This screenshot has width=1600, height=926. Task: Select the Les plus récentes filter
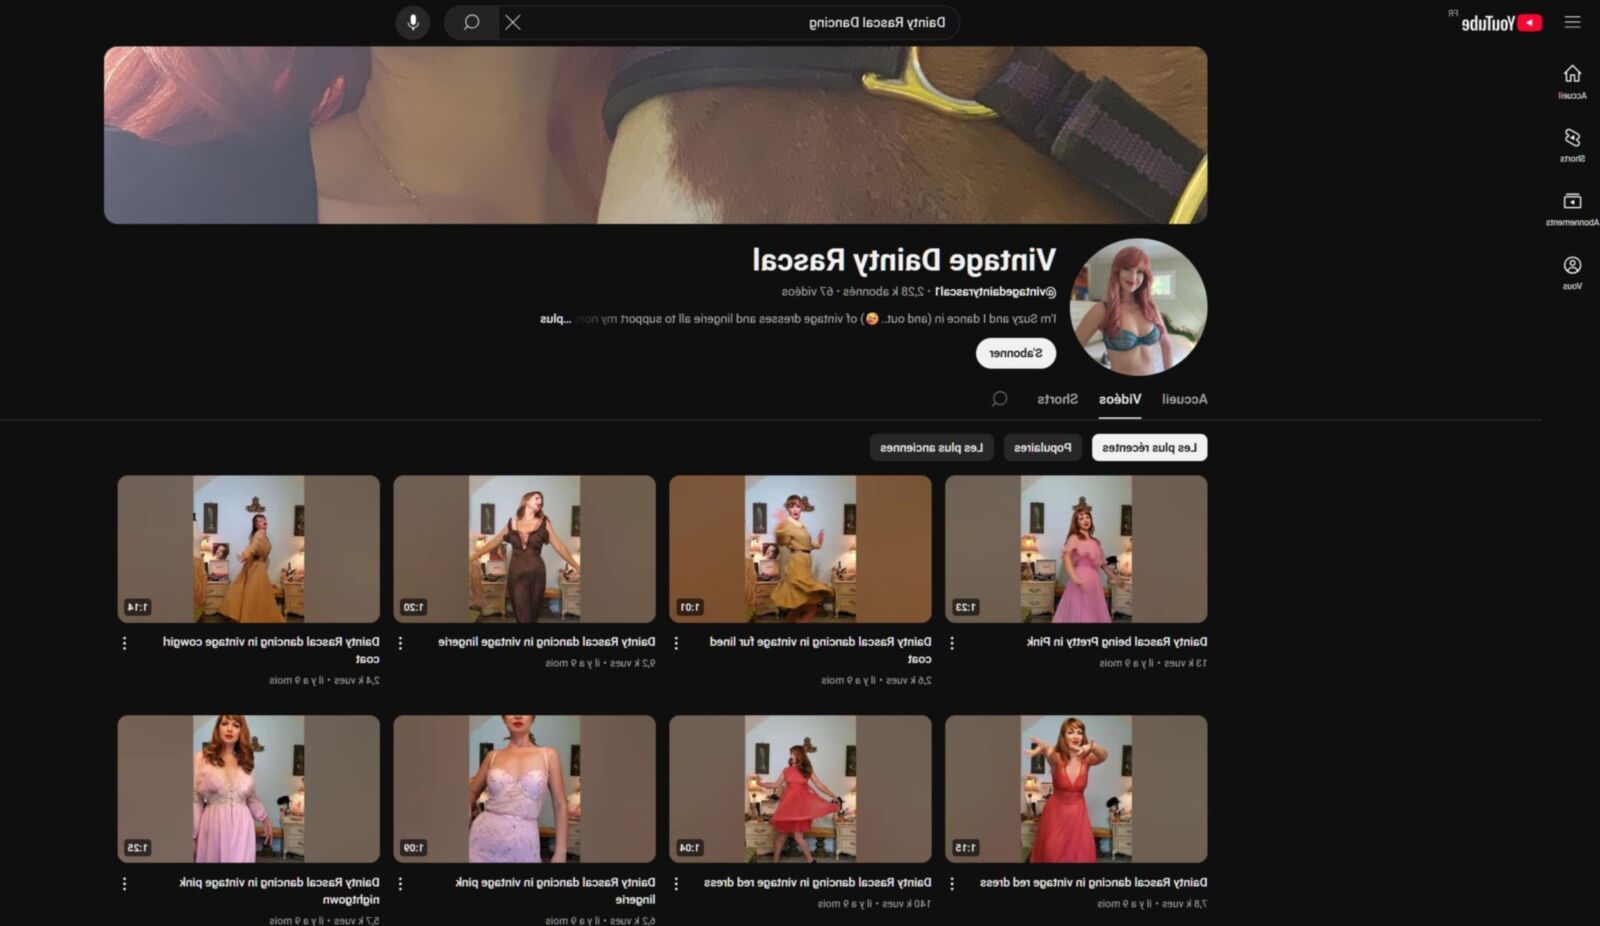pyautogui.click(x=1149, y=447)
